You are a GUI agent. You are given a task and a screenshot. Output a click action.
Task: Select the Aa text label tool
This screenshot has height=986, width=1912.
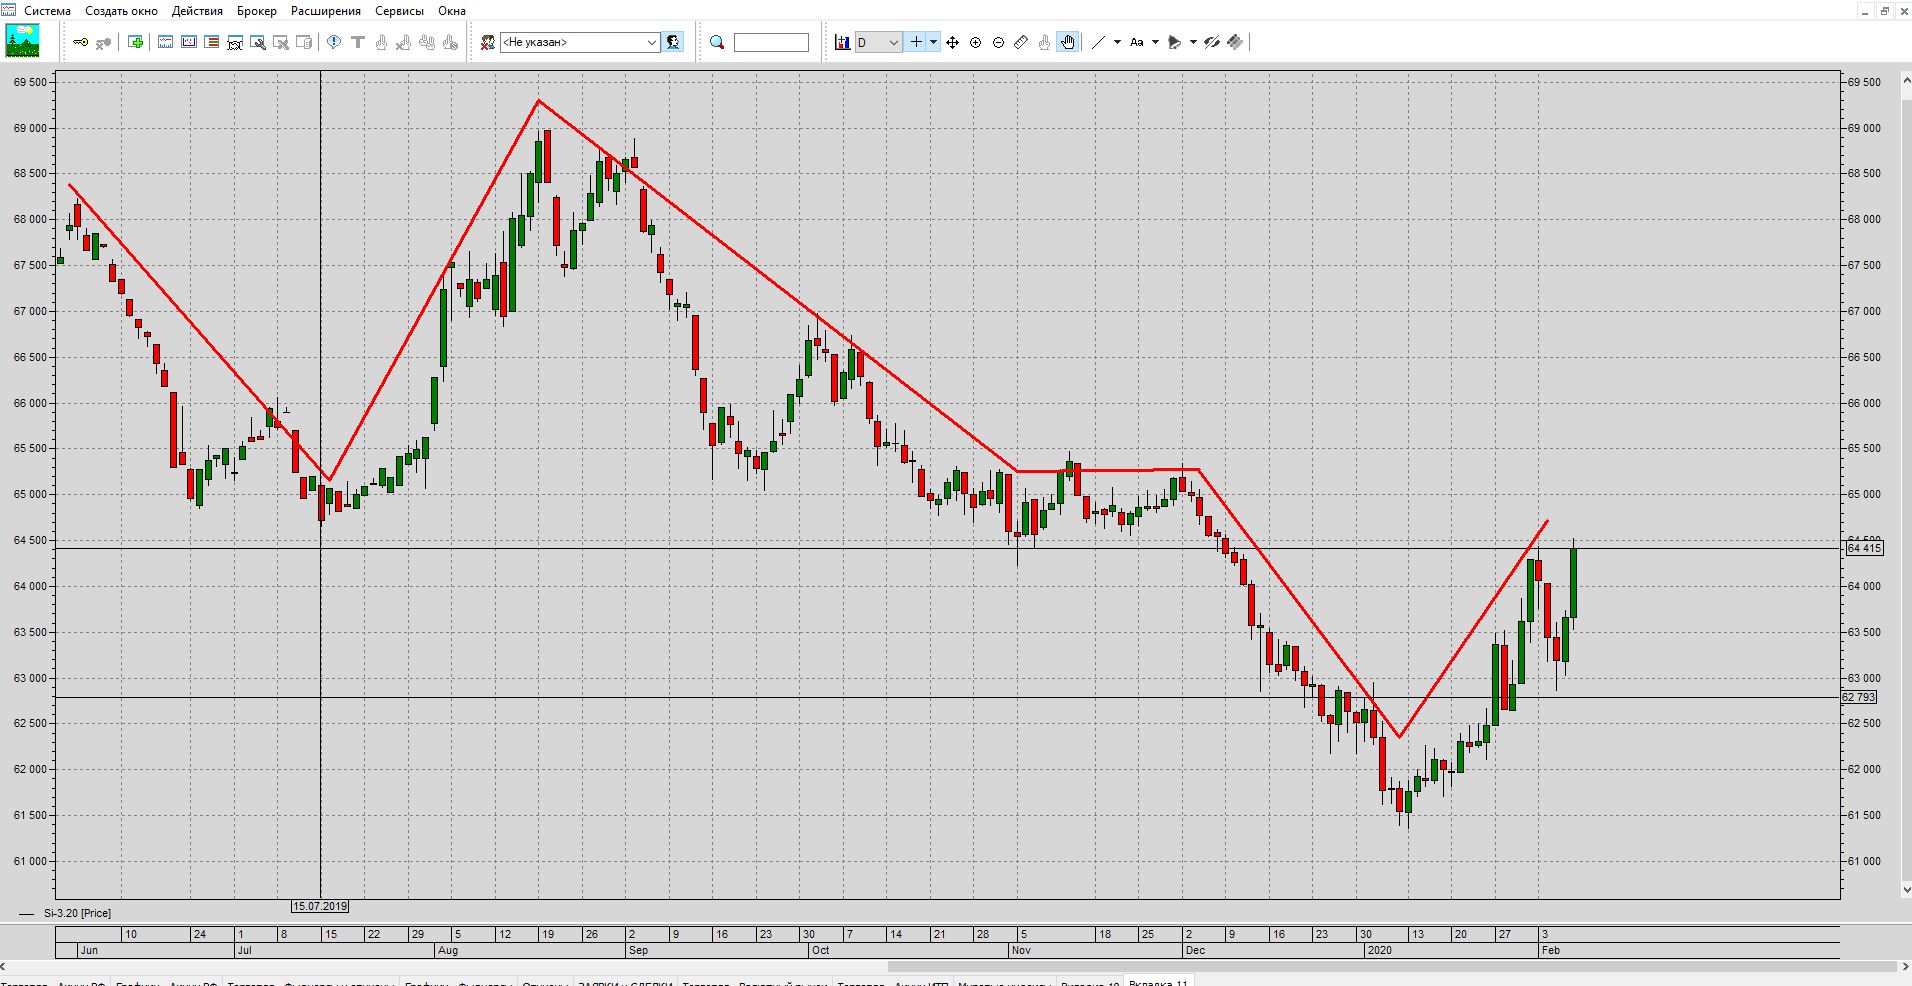pos(1137,42)
